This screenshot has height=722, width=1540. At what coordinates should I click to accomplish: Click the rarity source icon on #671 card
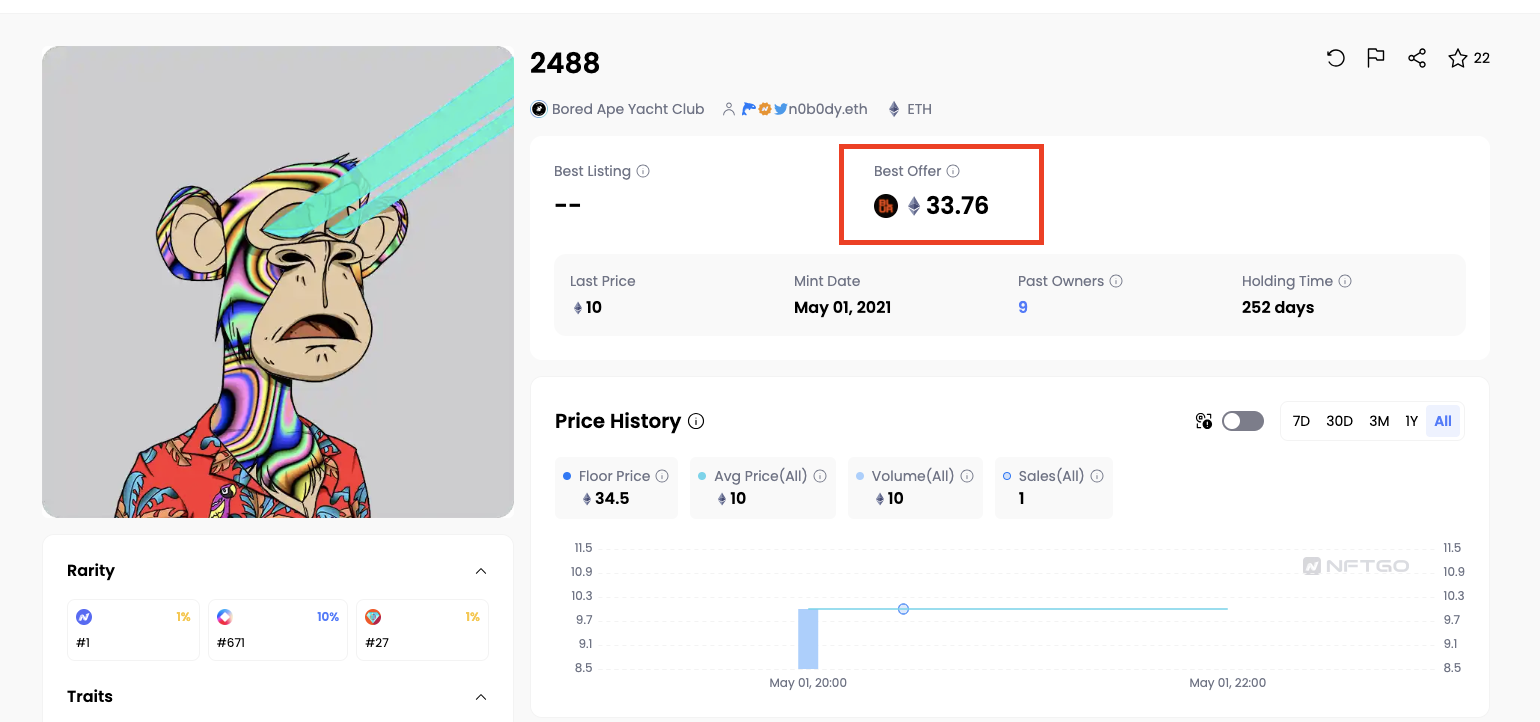coord(225,617)
